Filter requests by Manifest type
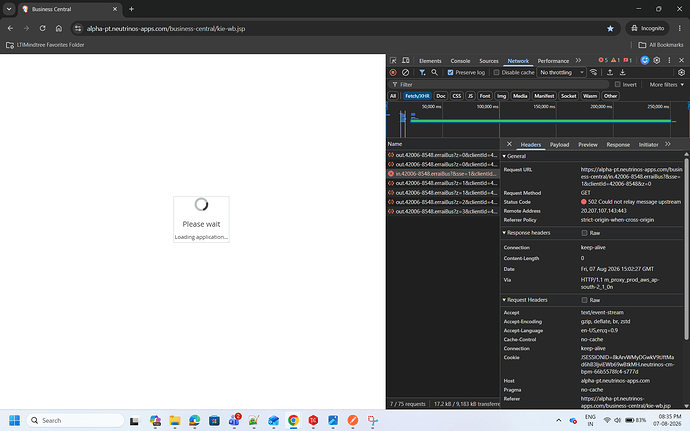 pyautogui.click(x=544, y=96)
